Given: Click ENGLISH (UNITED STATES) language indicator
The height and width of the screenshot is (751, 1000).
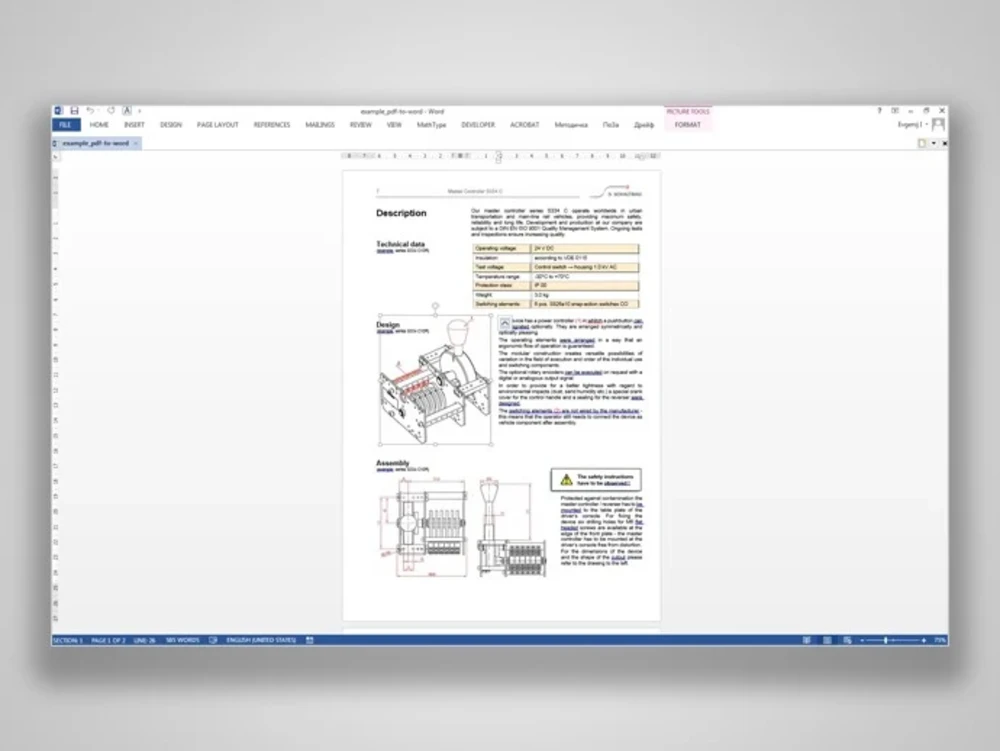Looking at the screenshot, I should click(x=261, y=640).
